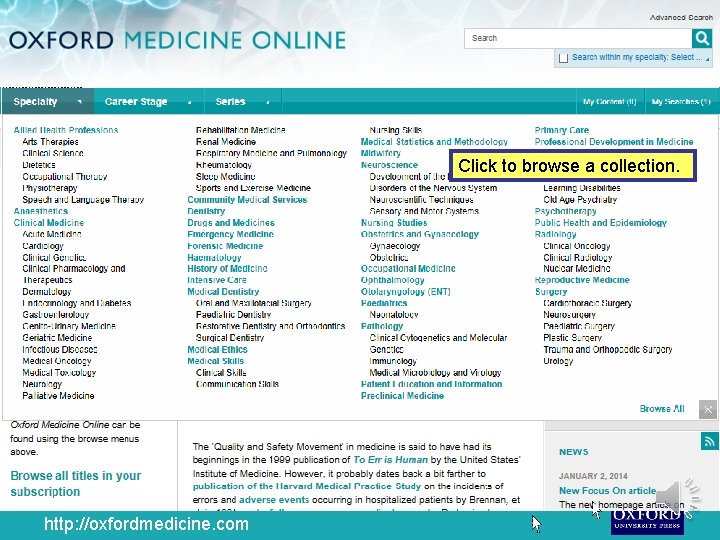Image resolution: width=720 pixels, height=540 pixels.
Task: Click the speaker audio icon
Action: [676, 497]
